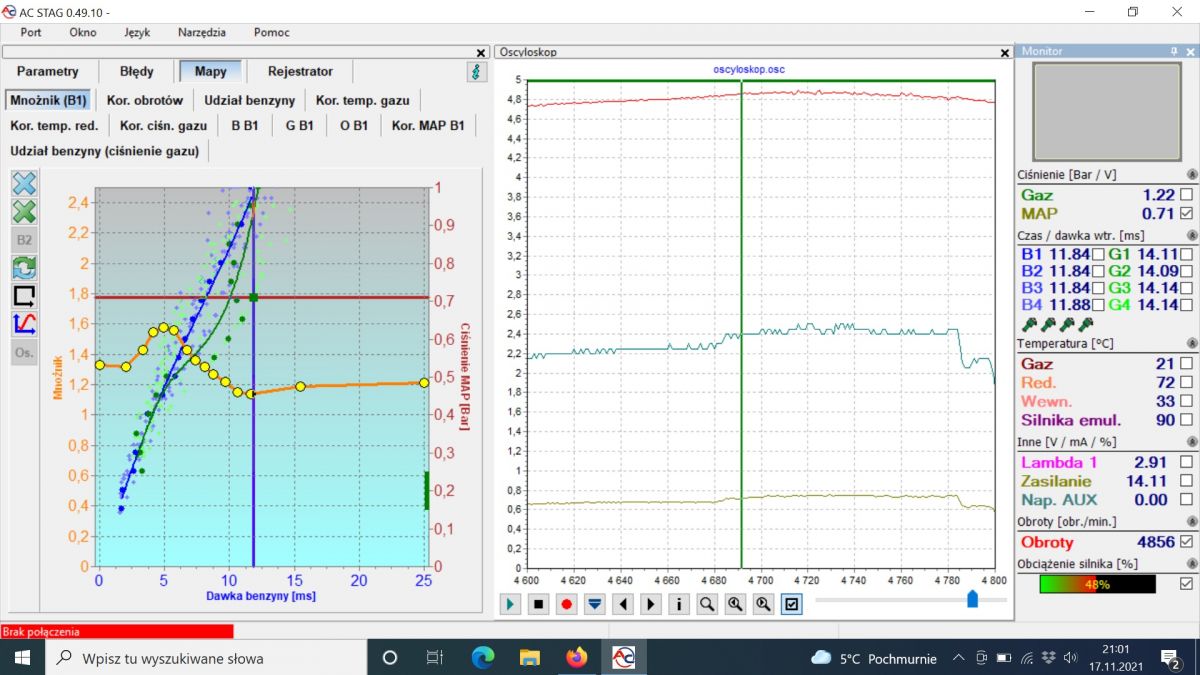
Task: Click the red record button under oscilloscope
Action: pos(567,604)
